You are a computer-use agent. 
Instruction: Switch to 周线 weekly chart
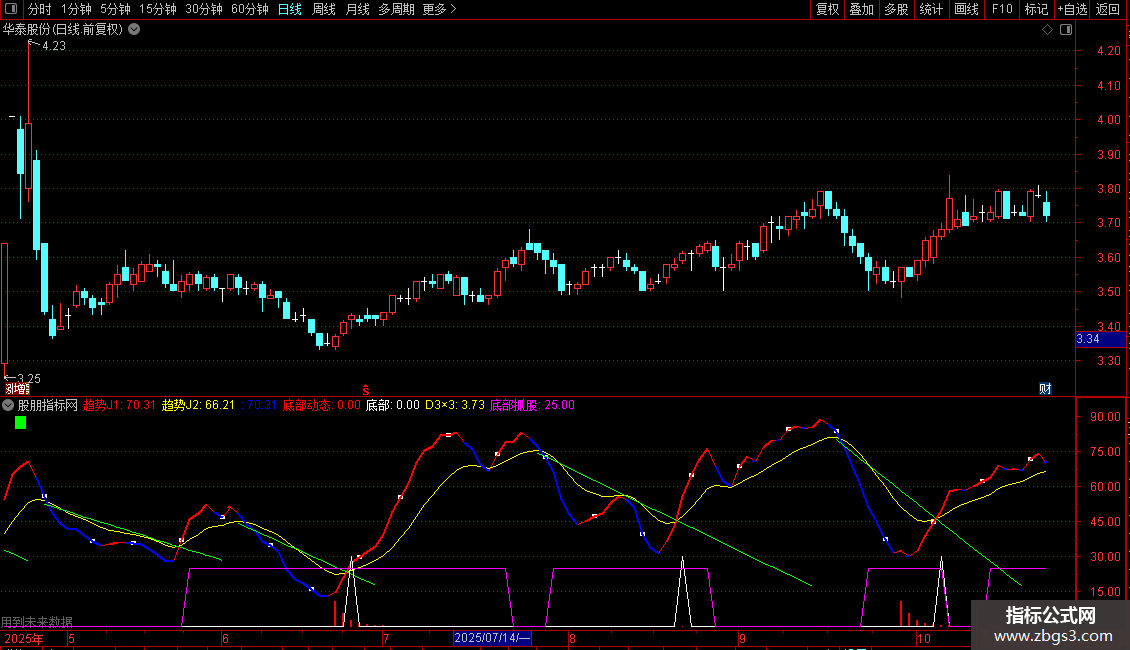324,9
